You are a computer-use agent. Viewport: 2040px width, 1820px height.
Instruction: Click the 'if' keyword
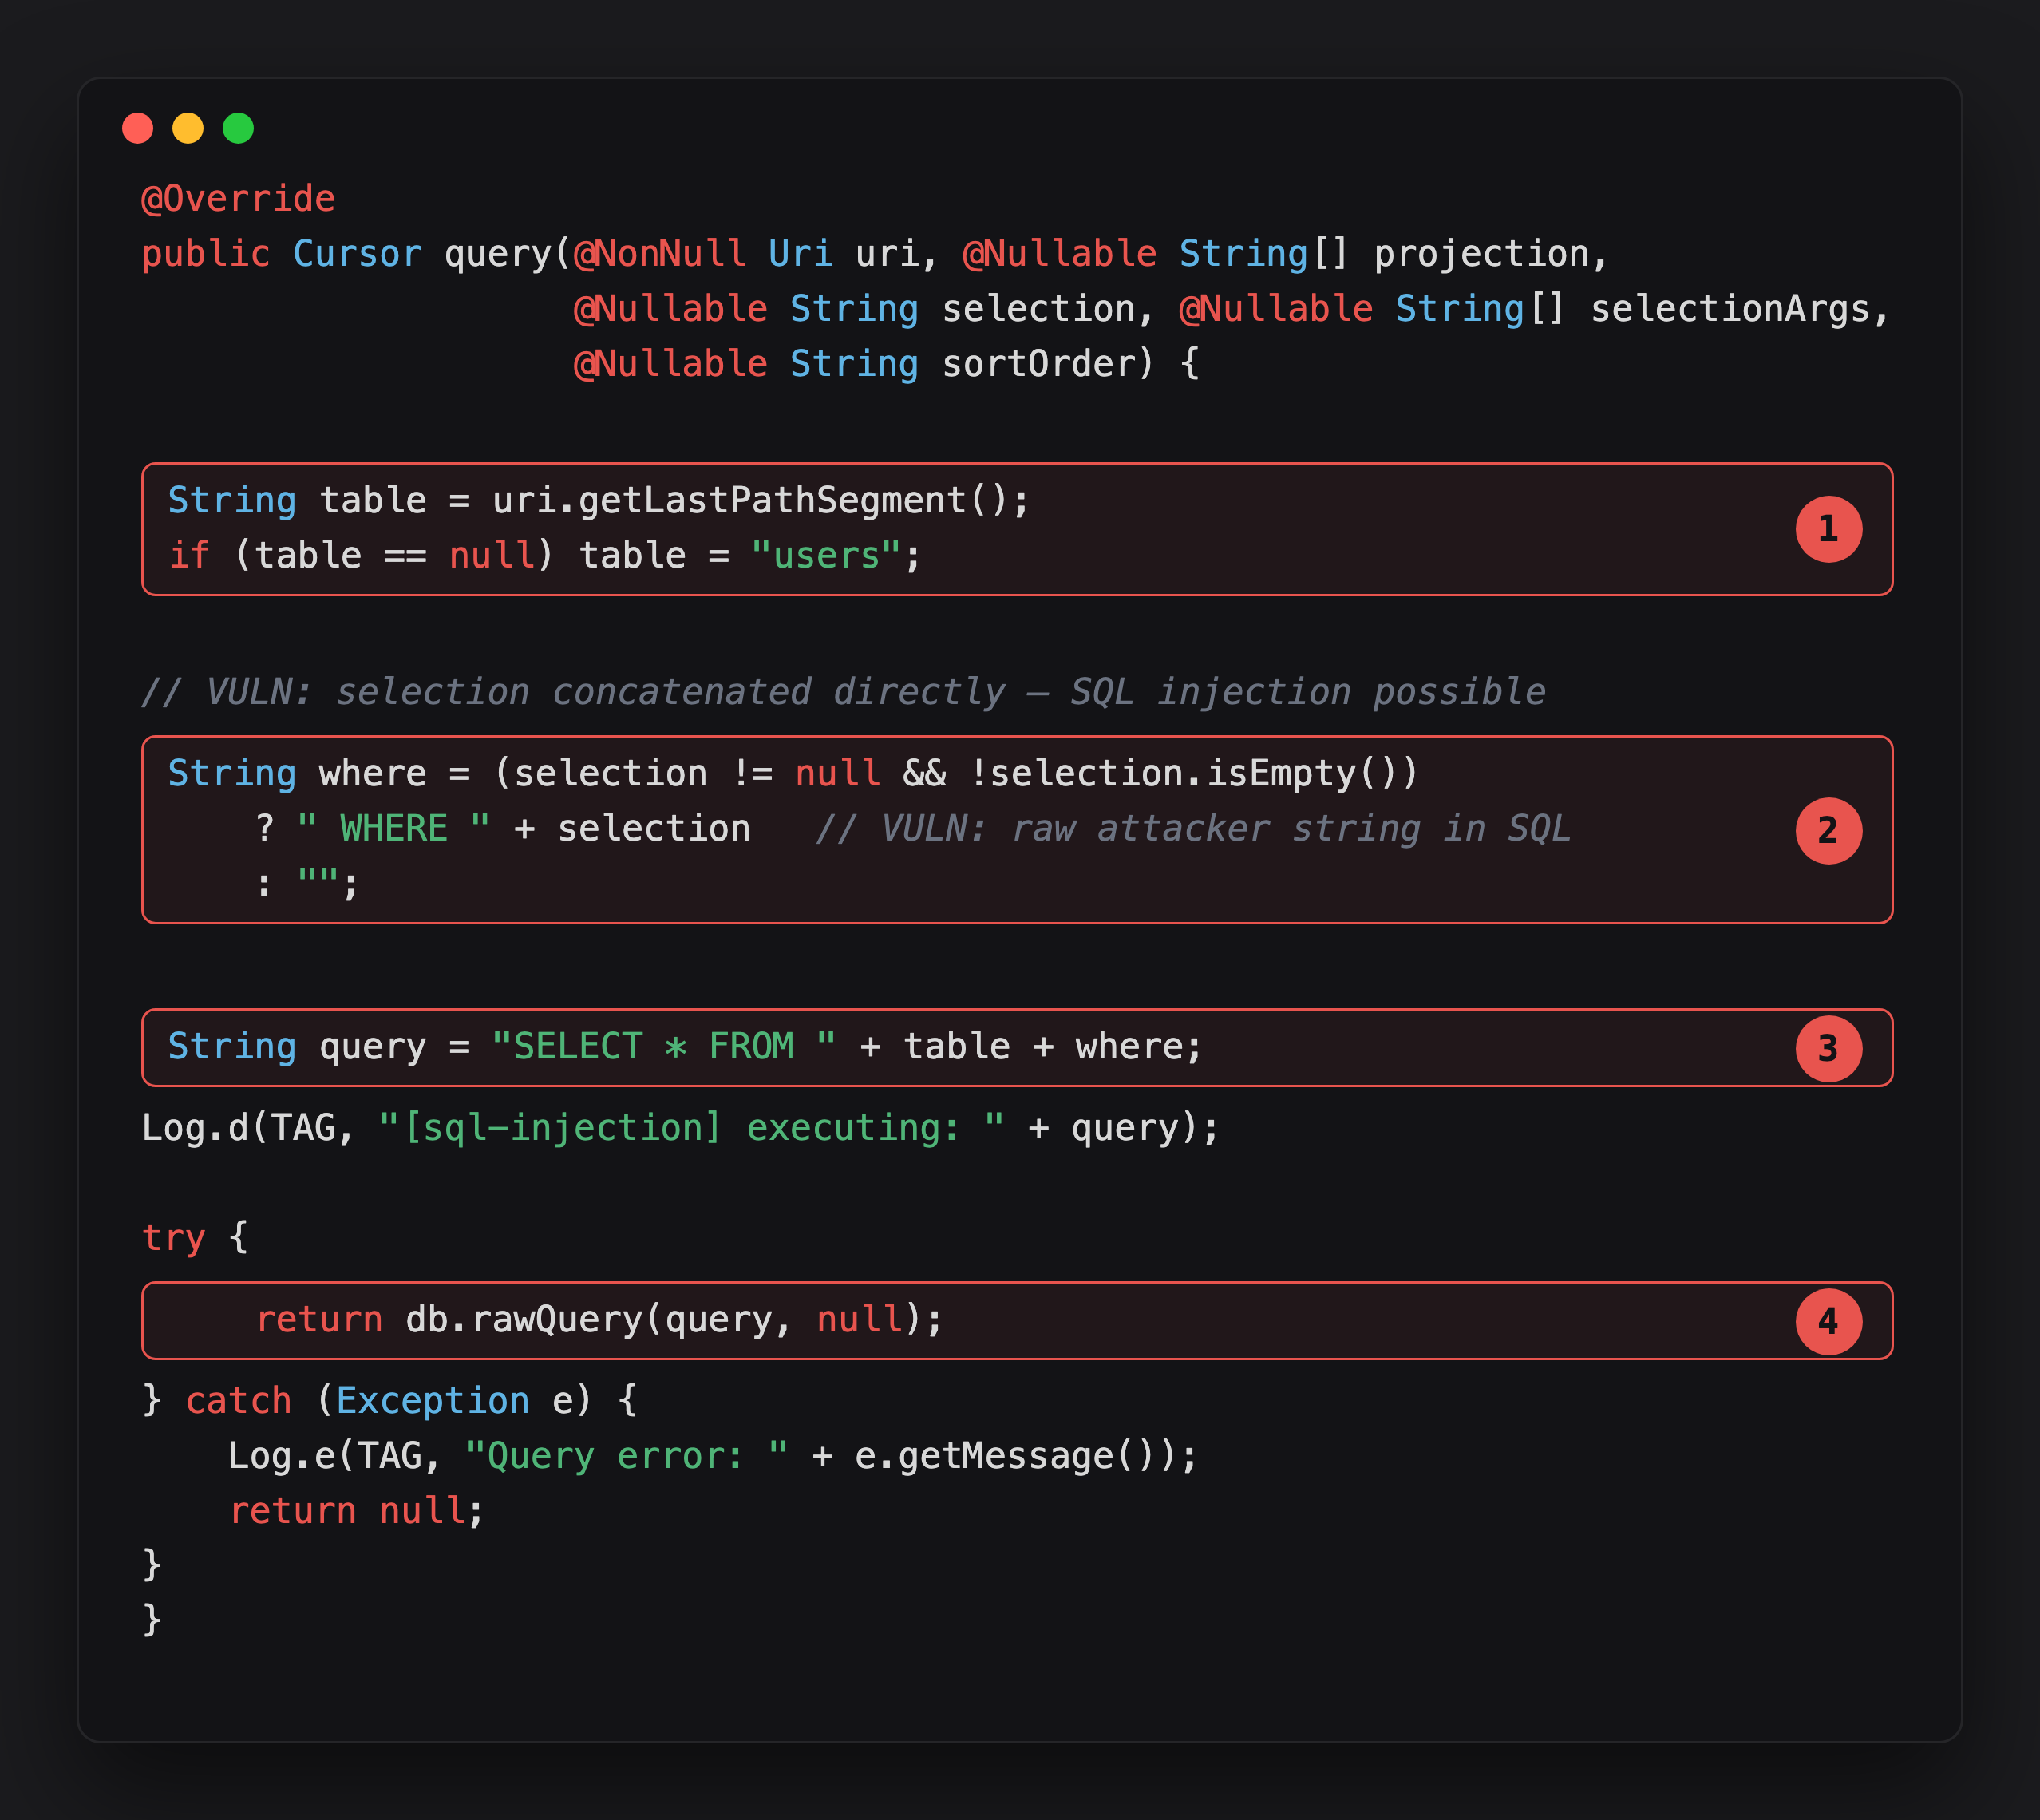coord(189,555)
